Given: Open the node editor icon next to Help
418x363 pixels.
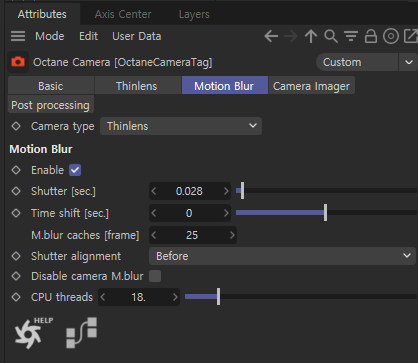Looking at the screenshot, I should pos(81,333).
